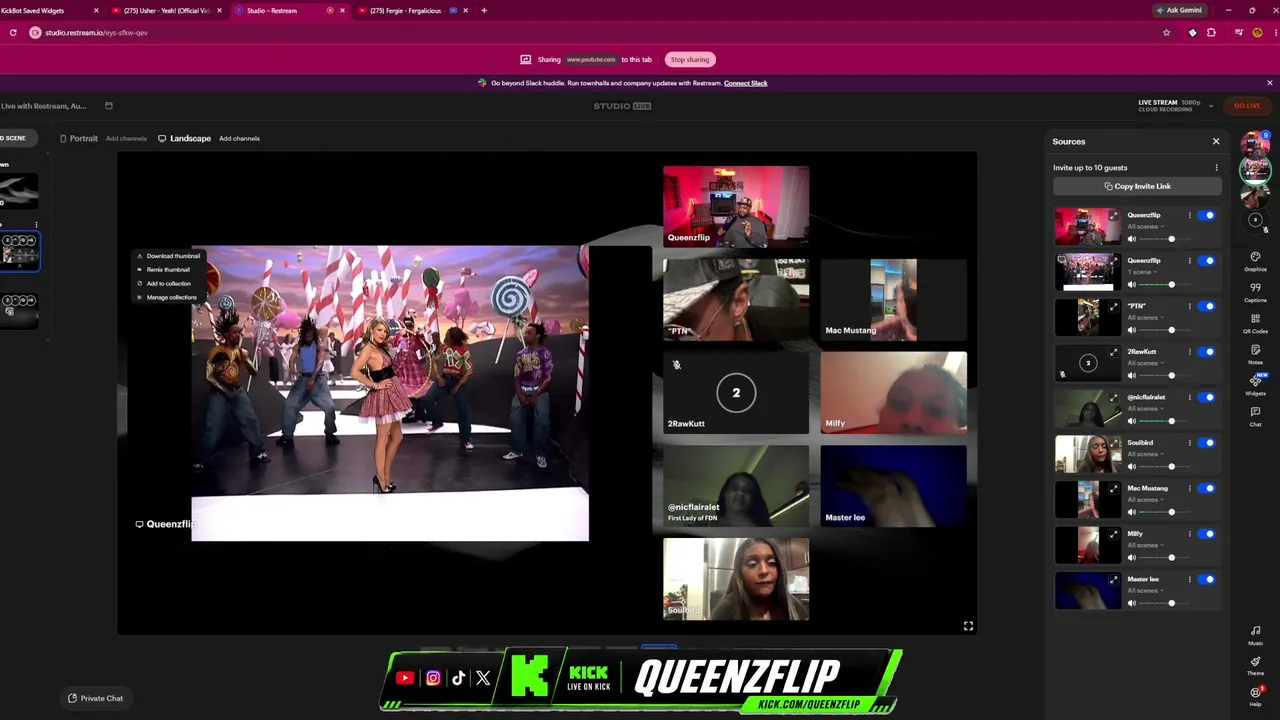Open the first Queenzflip source's All scenes dropdown
This screenshot has height=720, width=1280.
coord(1145,226)
